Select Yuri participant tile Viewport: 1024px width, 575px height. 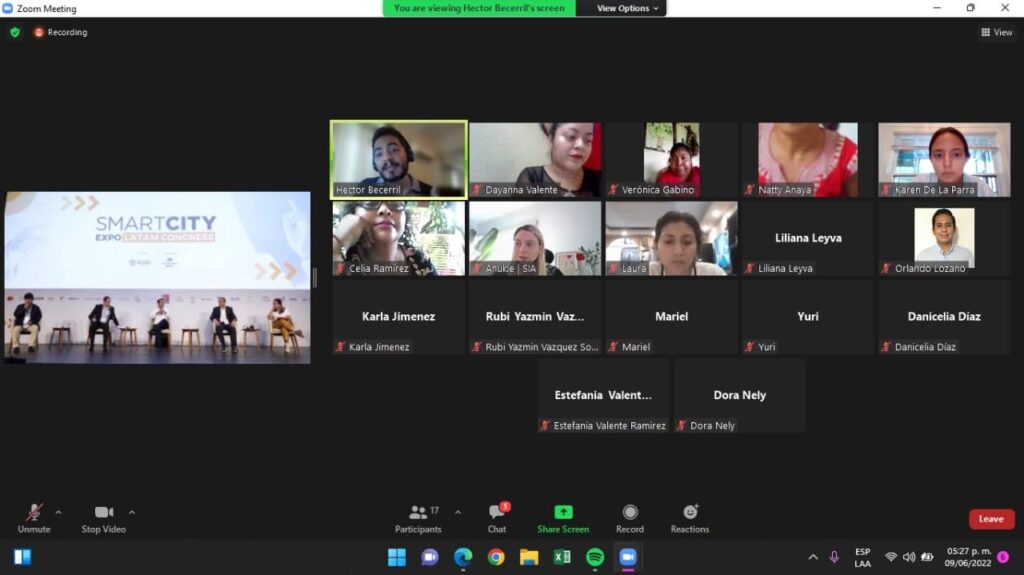[x=808, y=317]
